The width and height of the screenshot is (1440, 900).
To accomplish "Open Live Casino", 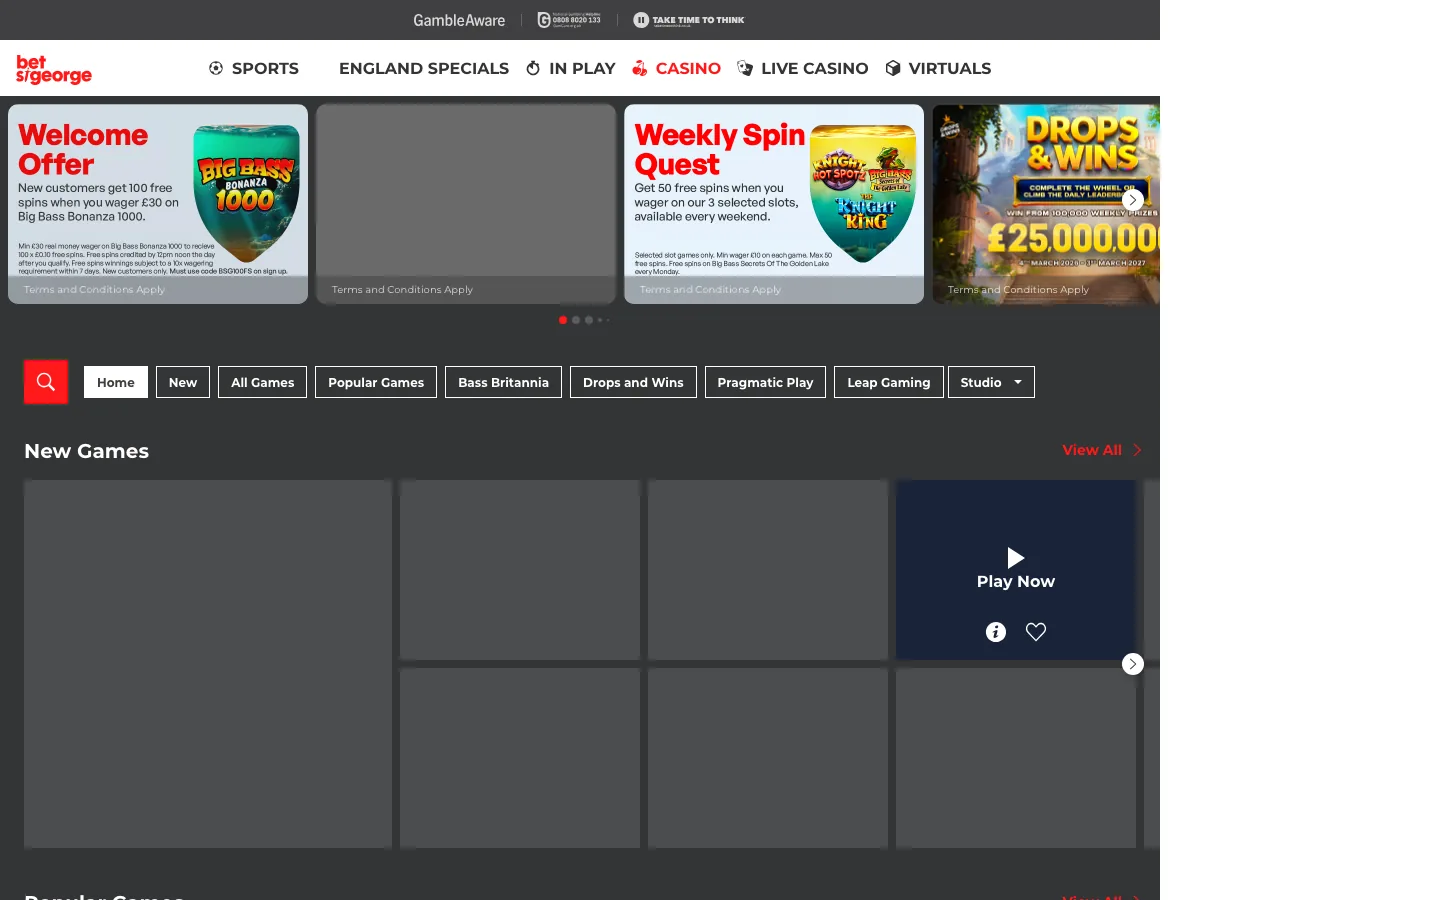I will pyautogui.click(x=803, y=68).
